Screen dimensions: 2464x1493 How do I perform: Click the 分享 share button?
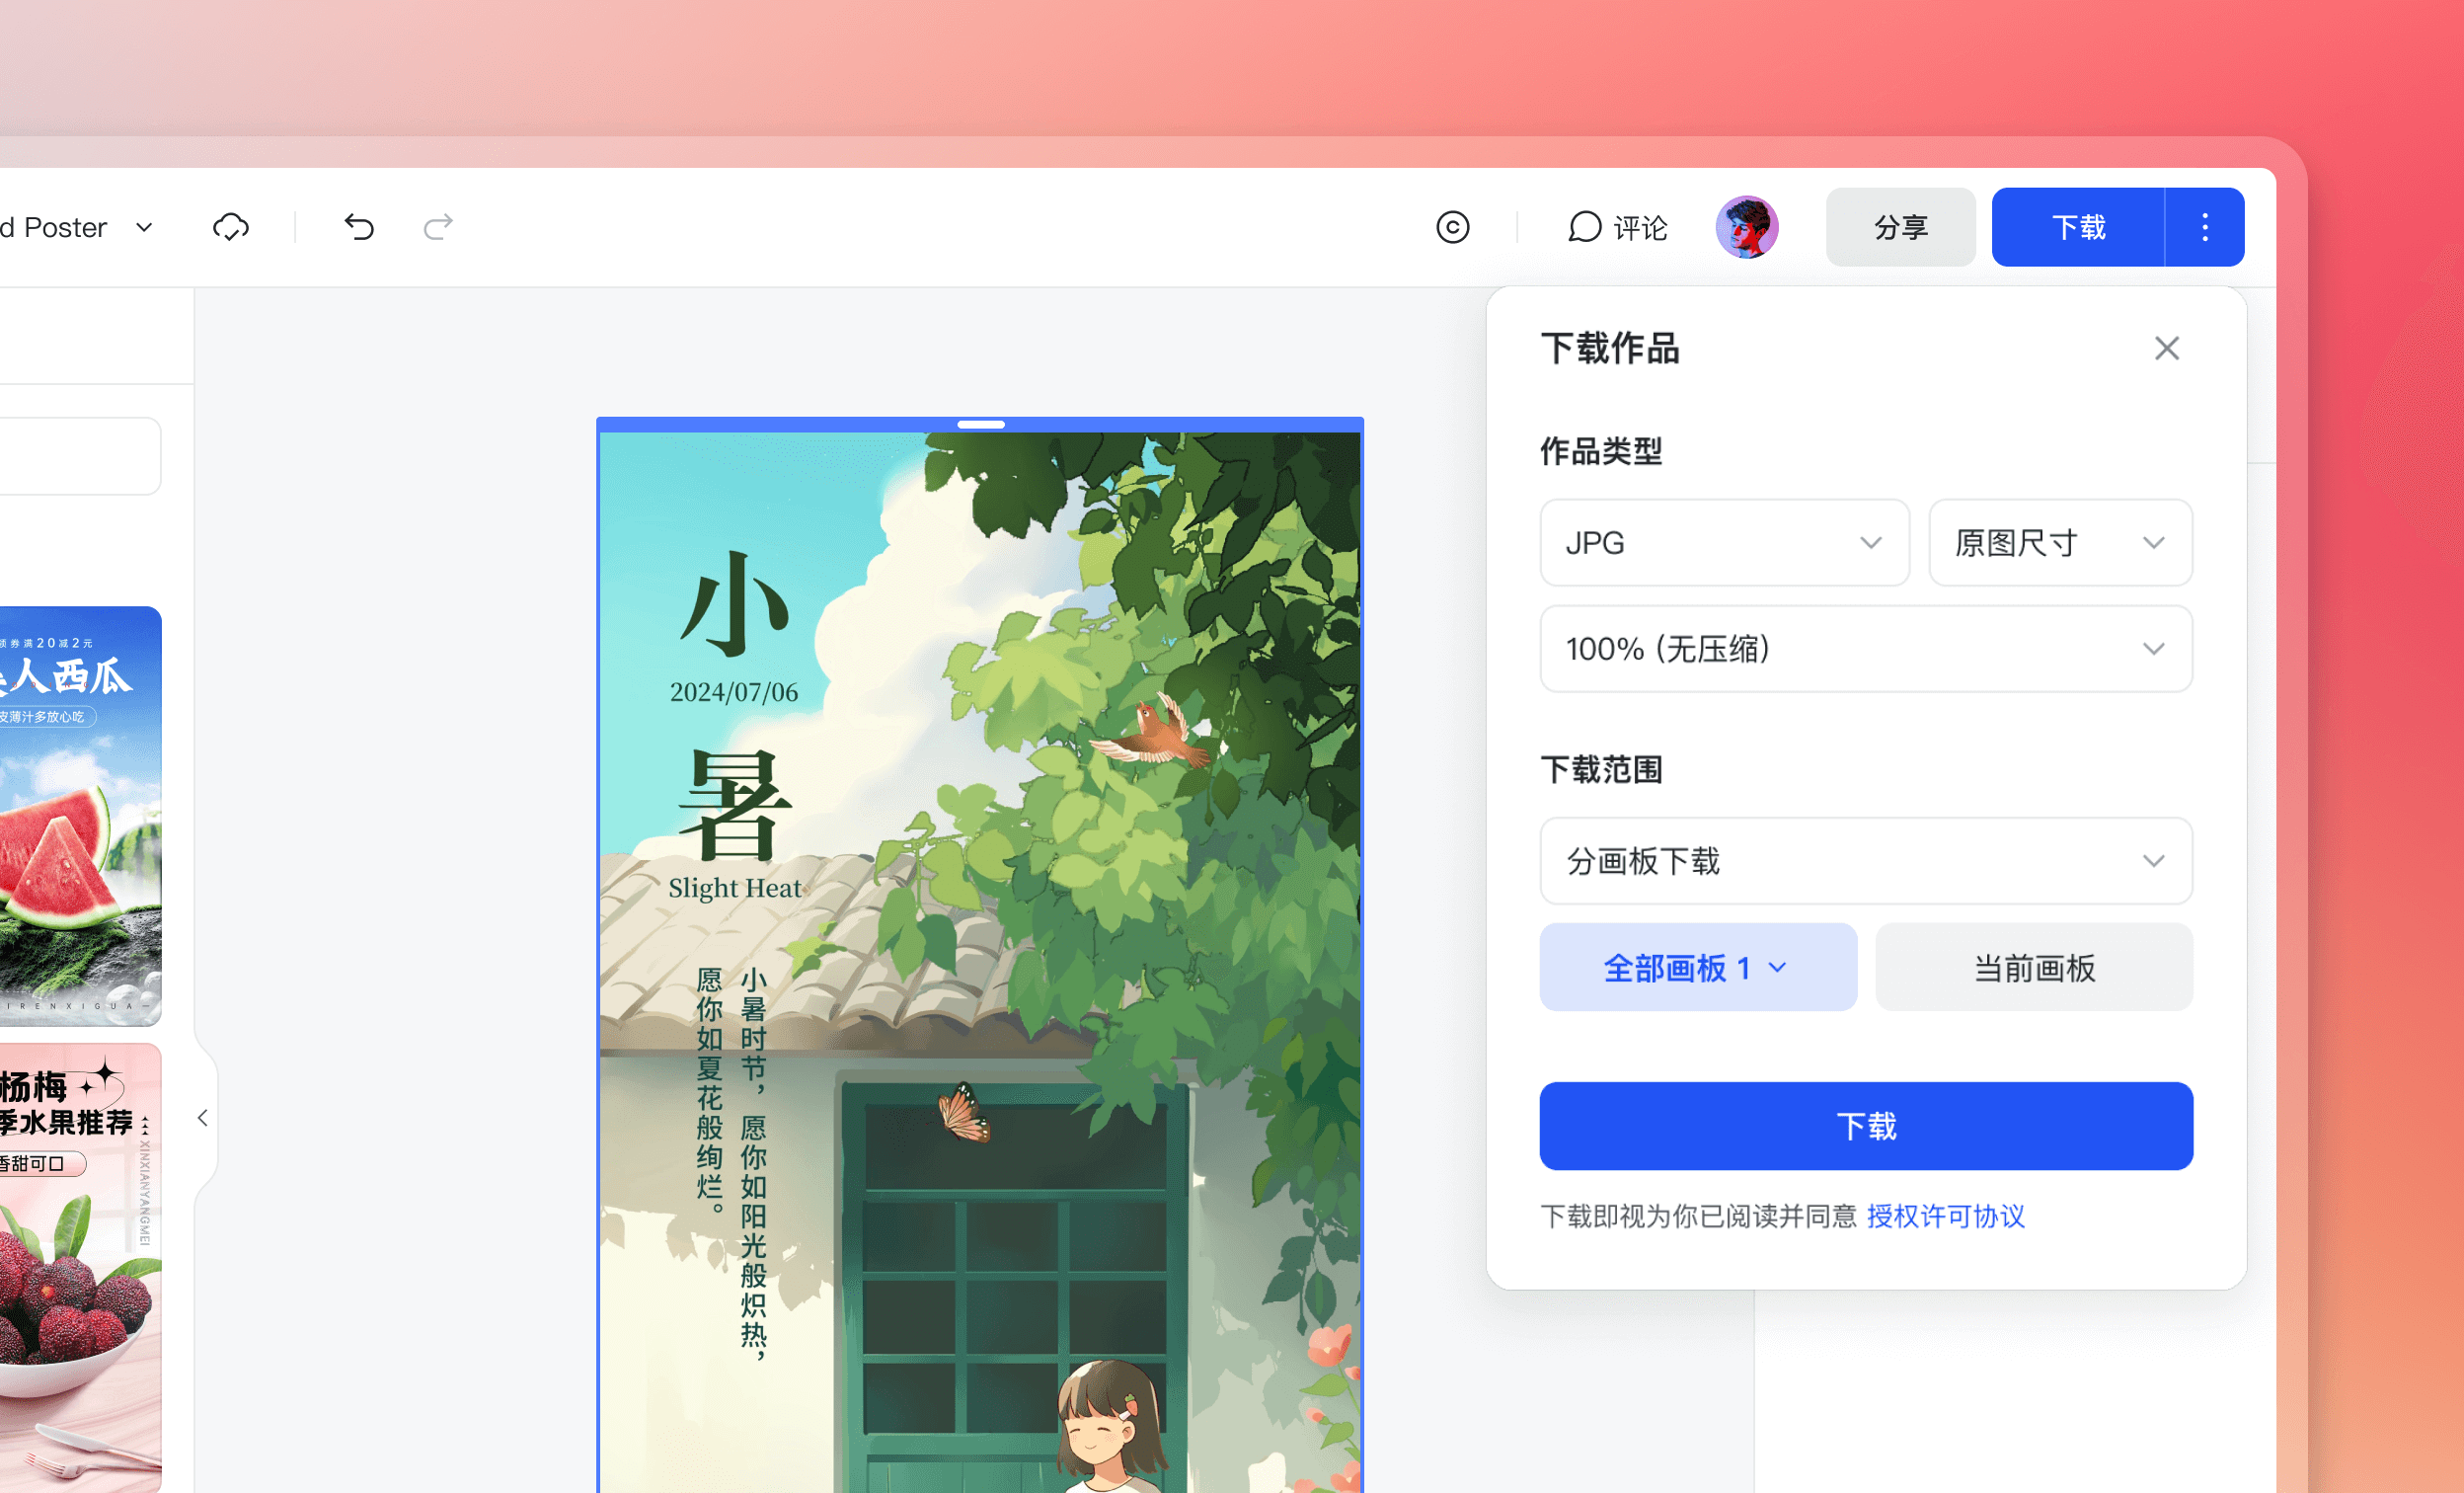click(x=1900, y=227)
